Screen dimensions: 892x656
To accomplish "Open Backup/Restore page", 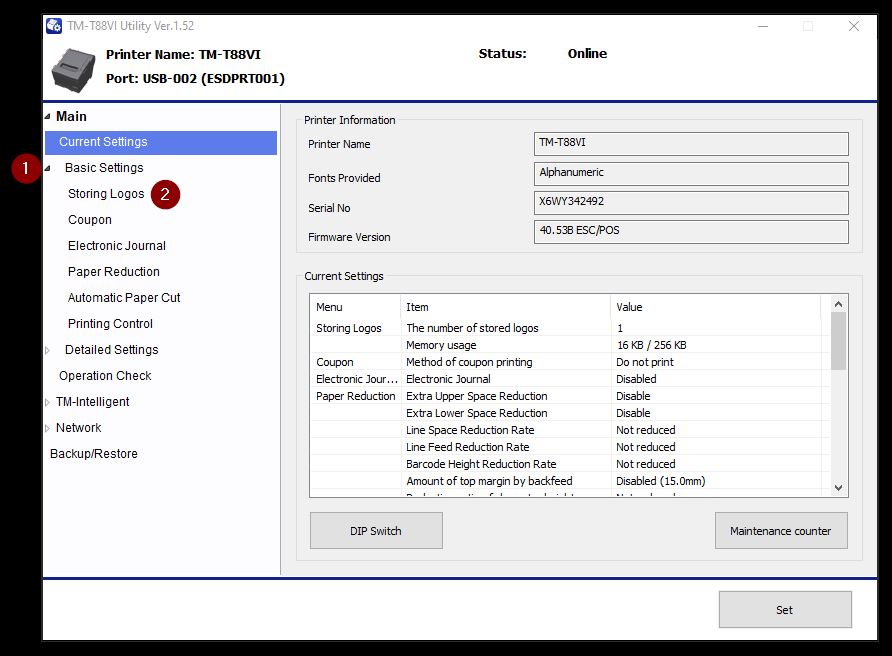I will tap(94, 454).
